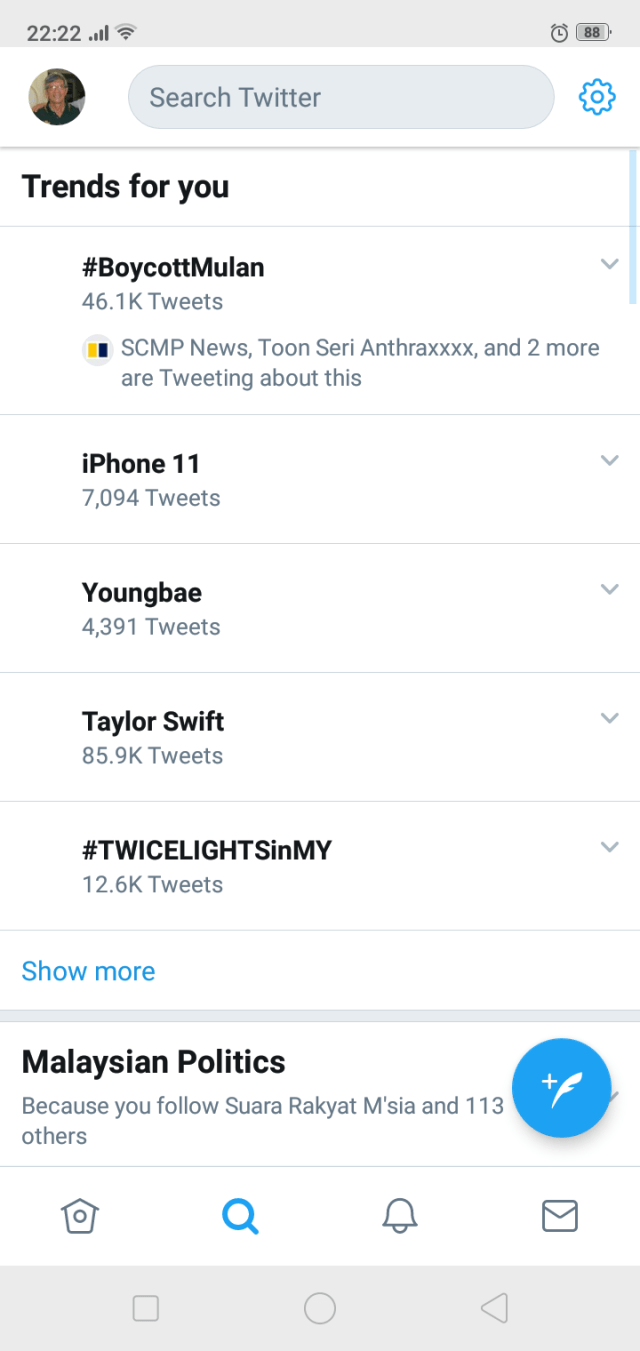The image size is (640, 1351).
Task: Open the Notifications bell tab
Action: [x=400, y=1216]
